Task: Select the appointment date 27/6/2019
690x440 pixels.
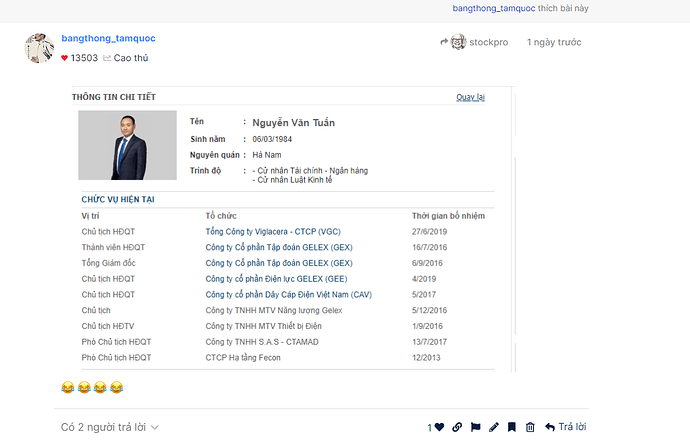Action: [429, 231]
